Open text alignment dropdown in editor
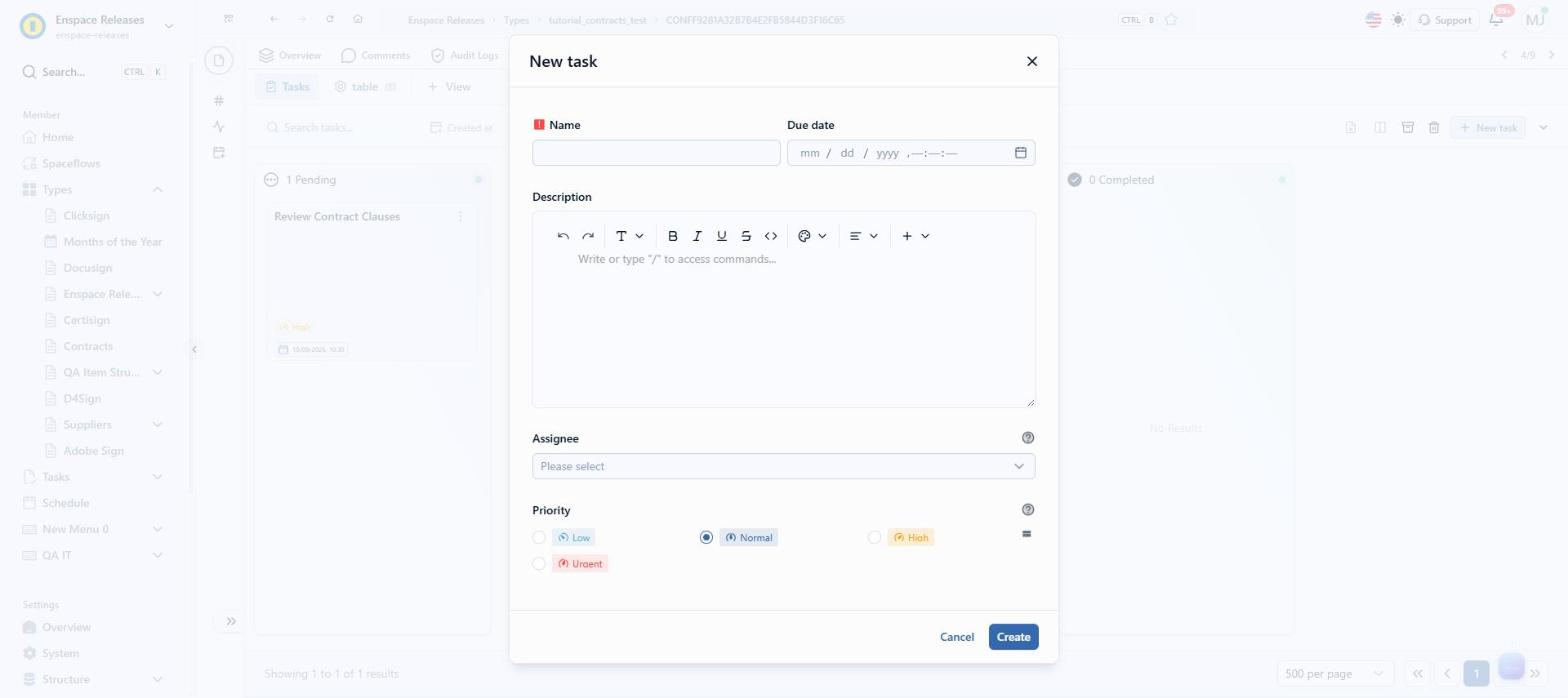The image size is (1568, 698). (x=863, y=236)
